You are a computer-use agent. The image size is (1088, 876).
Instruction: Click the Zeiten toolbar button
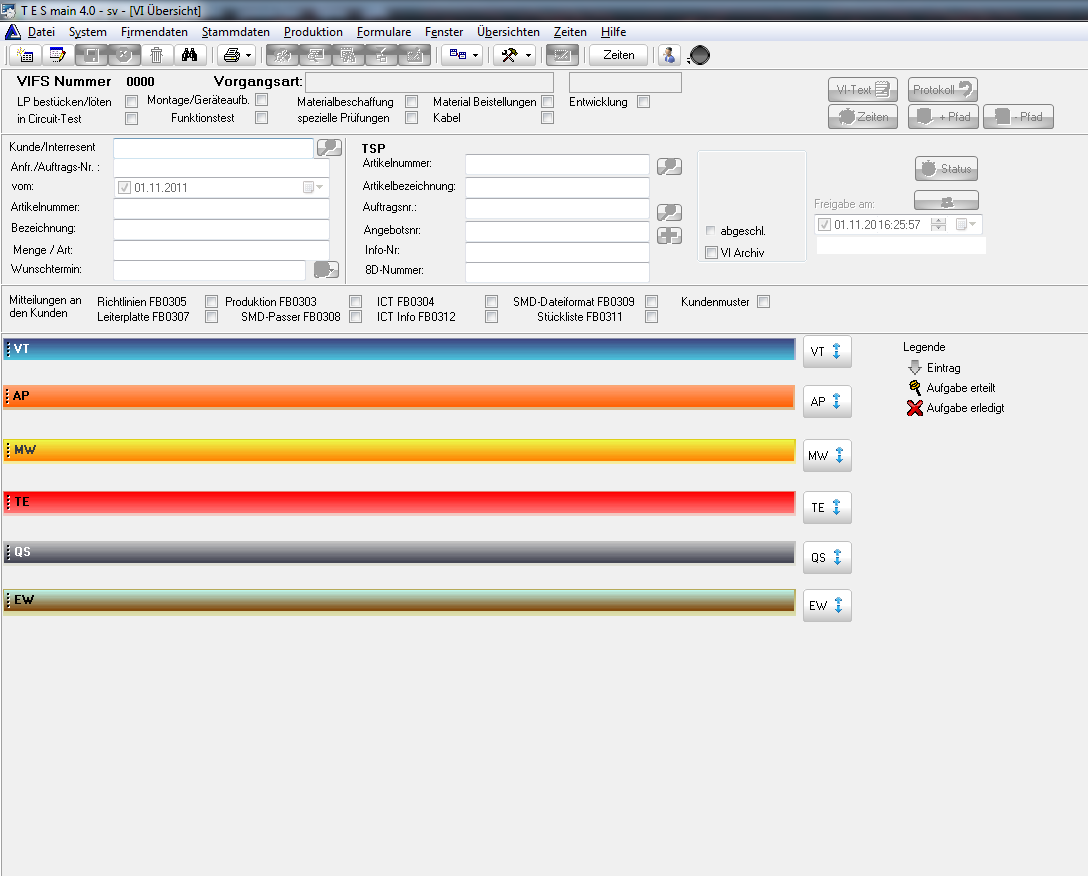pos(618,55)
